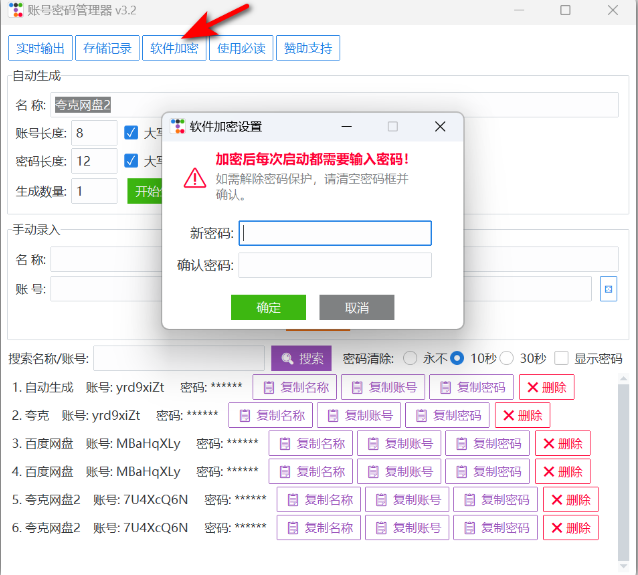Viewport: 638px width, 575px height.
Task: Cancel the encryption dialog with 取消
Action: click(357, 307)
